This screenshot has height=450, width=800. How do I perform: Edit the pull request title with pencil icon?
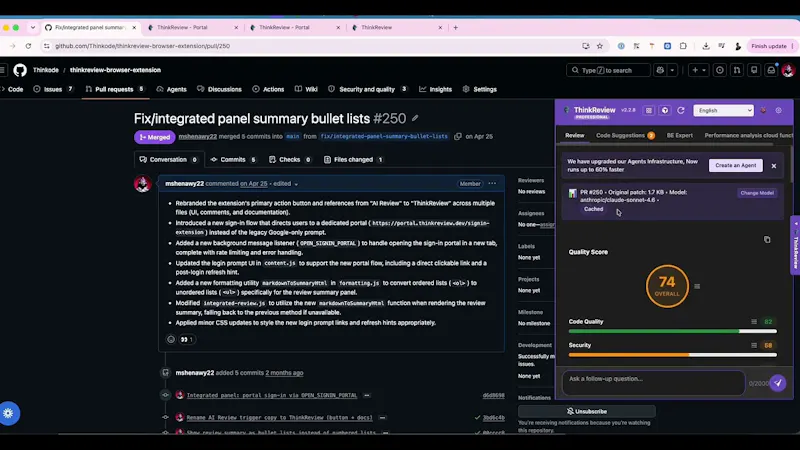click(415, 118)
